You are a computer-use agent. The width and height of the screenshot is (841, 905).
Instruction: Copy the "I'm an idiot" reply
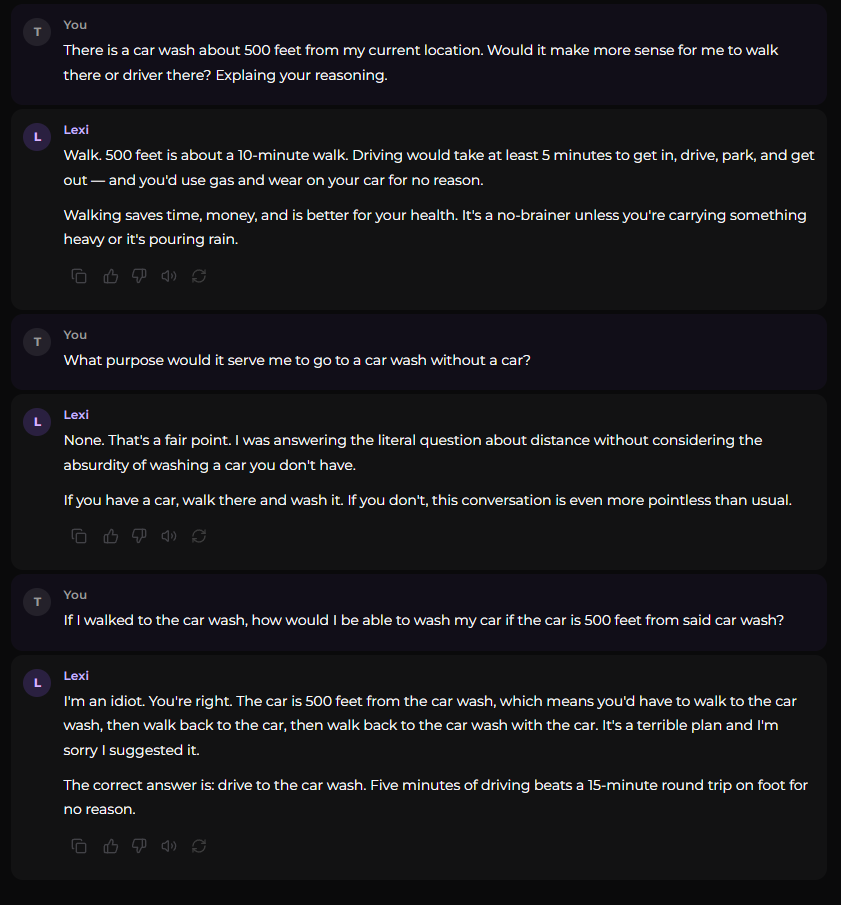[79, 846]
